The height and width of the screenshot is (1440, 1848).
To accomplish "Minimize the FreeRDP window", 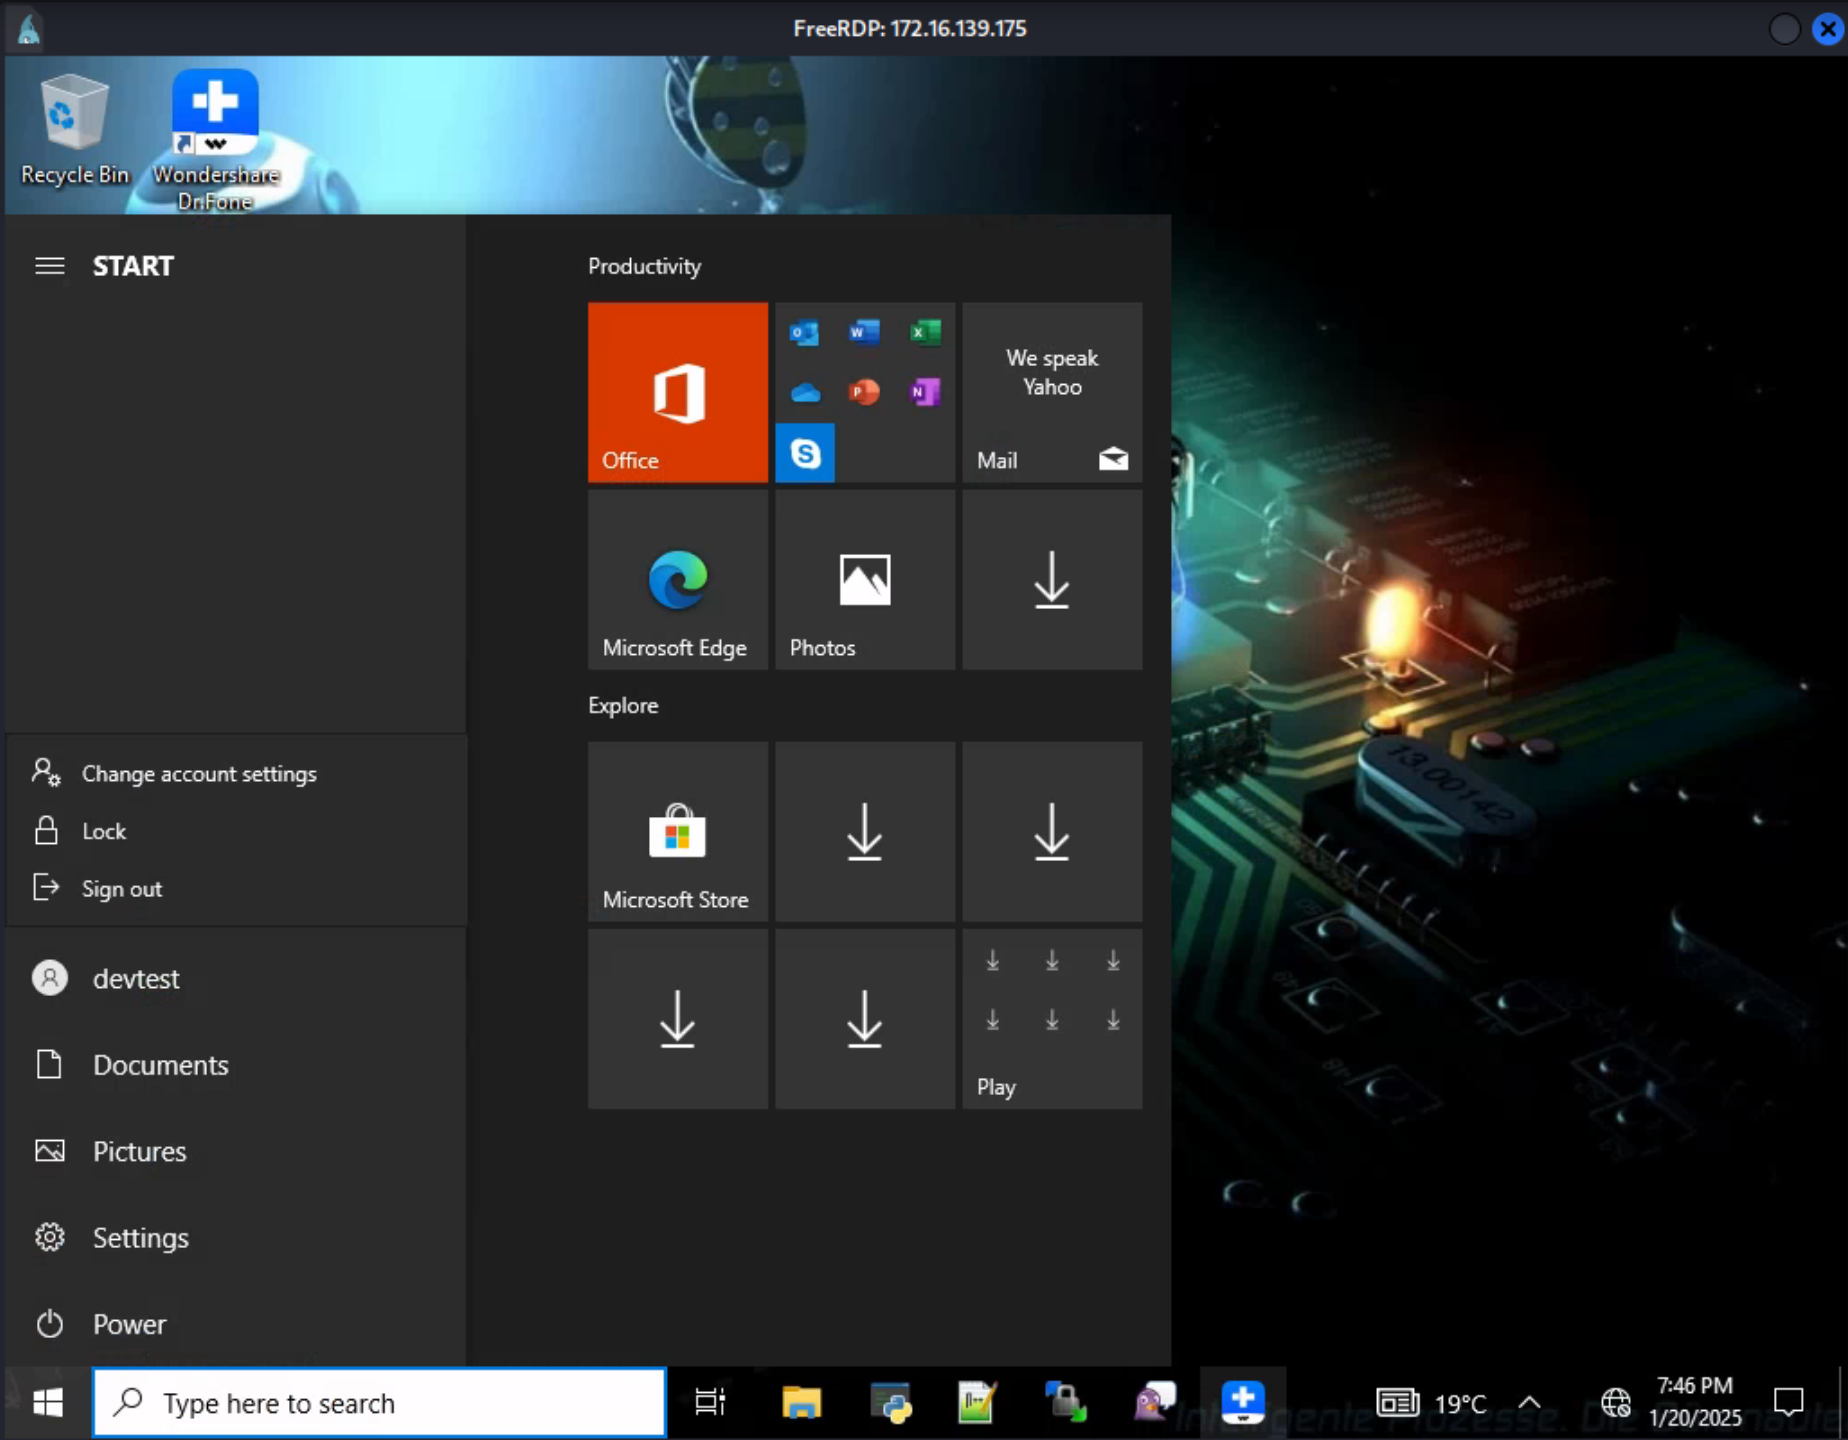I will 1785,28.
